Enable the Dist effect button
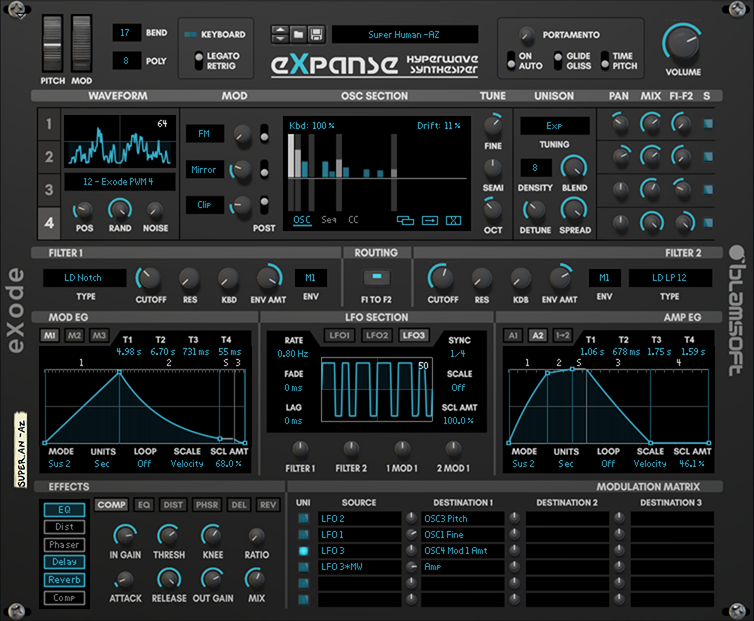Screen dimensions: 754x621 64,527
